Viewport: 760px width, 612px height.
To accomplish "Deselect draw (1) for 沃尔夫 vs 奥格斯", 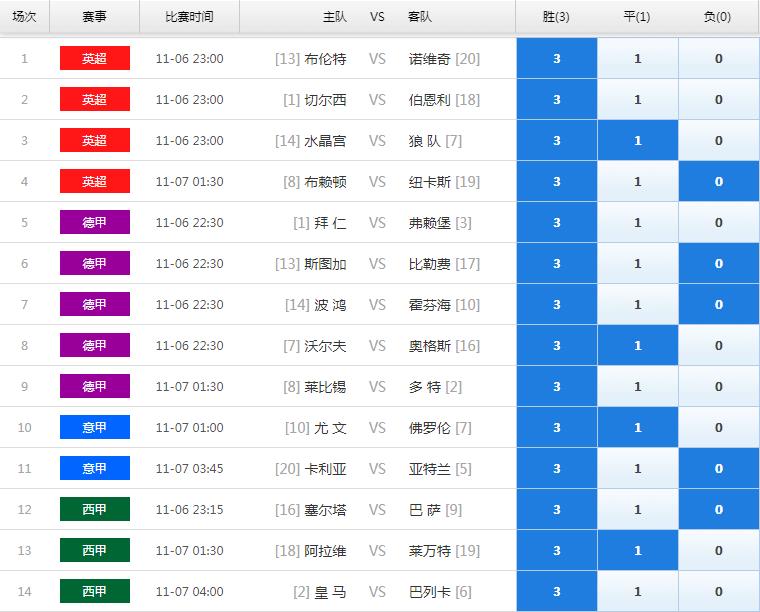I will [637, 345].
